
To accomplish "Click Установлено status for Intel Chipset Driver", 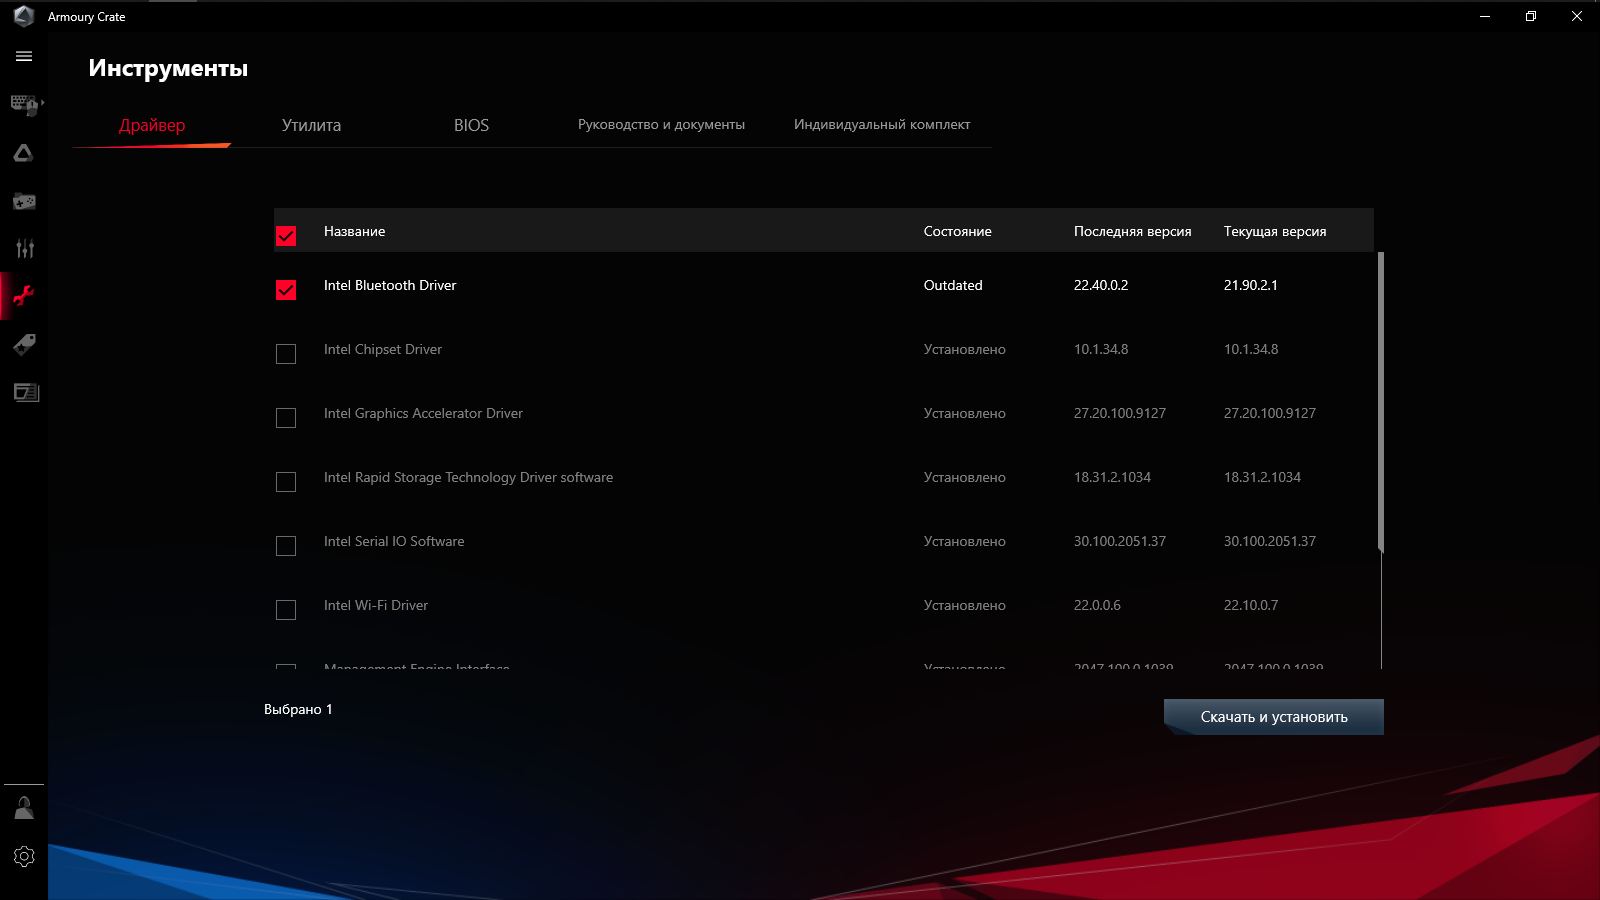I will click(965, 349).
